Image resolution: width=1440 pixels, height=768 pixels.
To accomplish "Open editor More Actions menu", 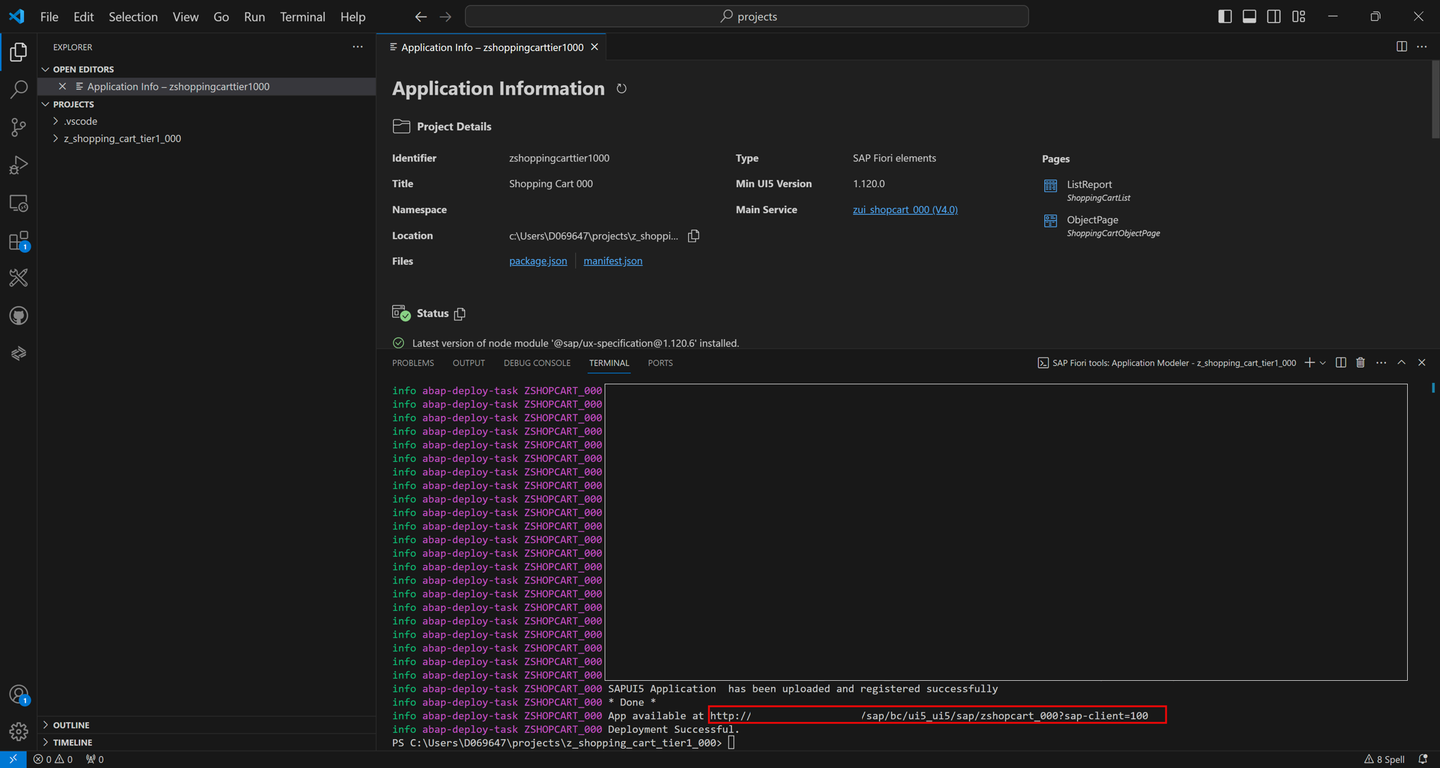I will (x=1422, y=47).
